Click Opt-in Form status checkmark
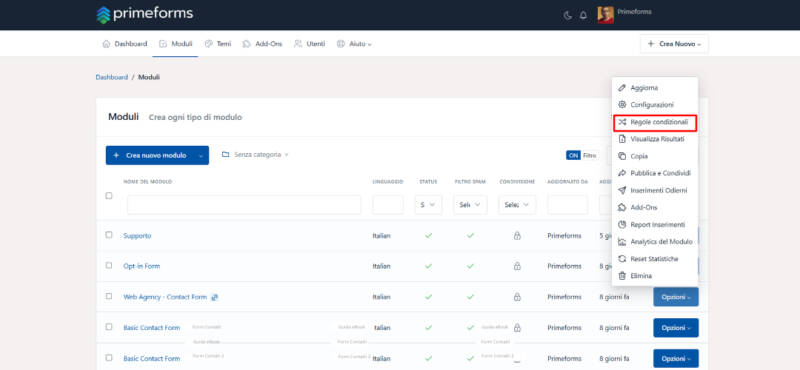800x370 pixels. point(429,266)
